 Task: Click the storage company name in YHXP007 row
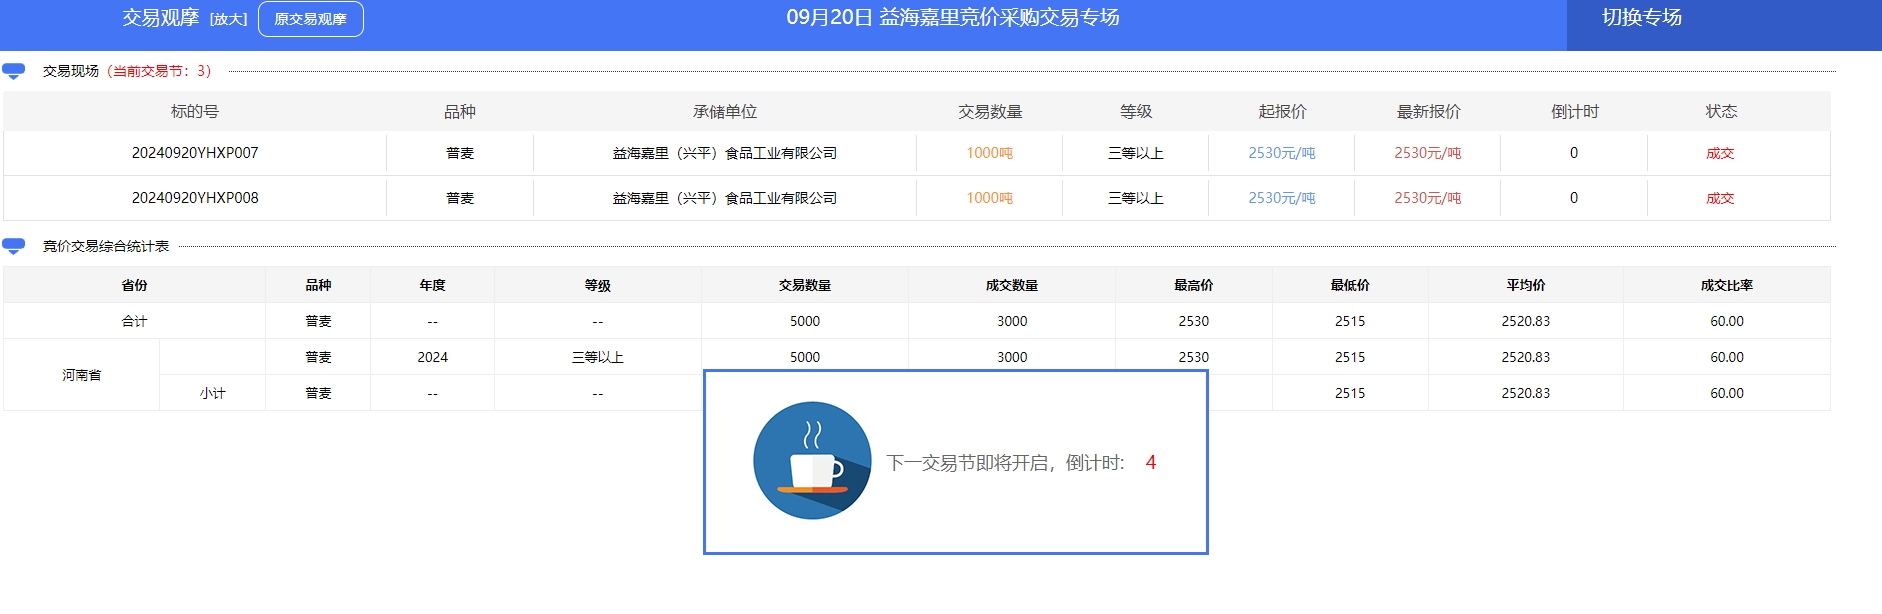[x=725, y=153]
